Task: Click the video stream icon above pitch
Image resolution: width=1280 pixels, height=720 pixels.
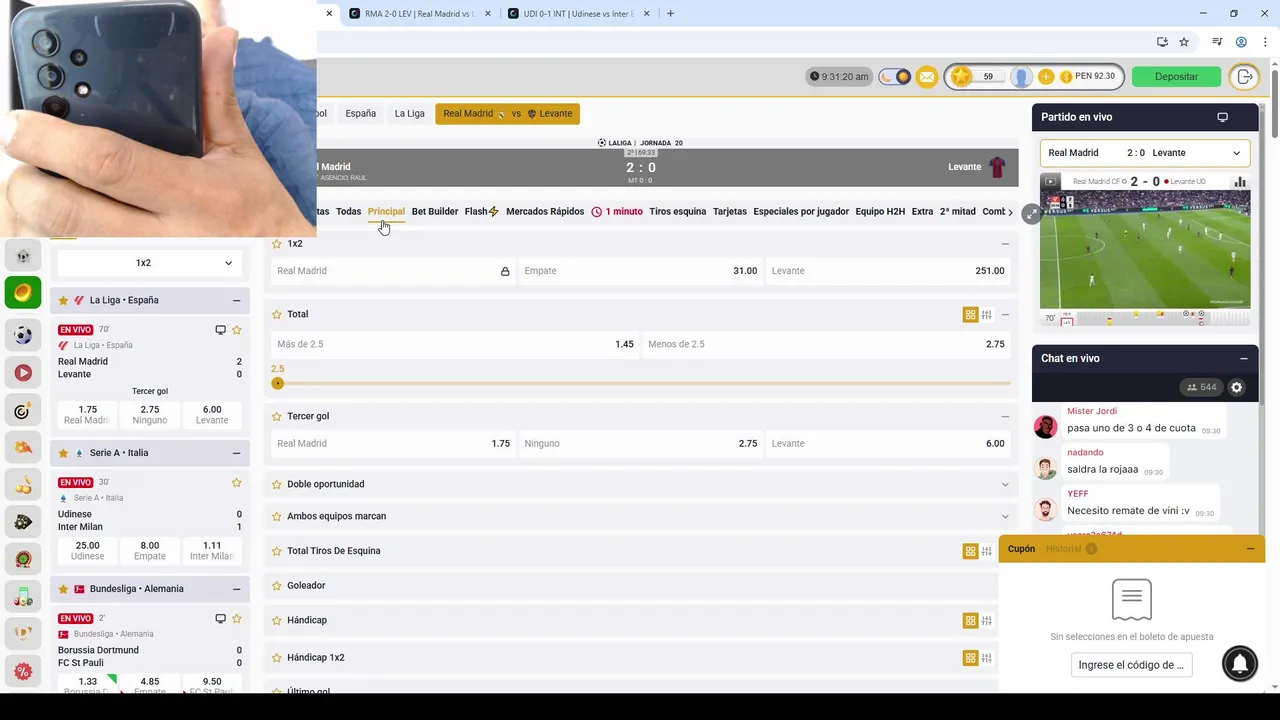Action: (x=1050, y=182)
